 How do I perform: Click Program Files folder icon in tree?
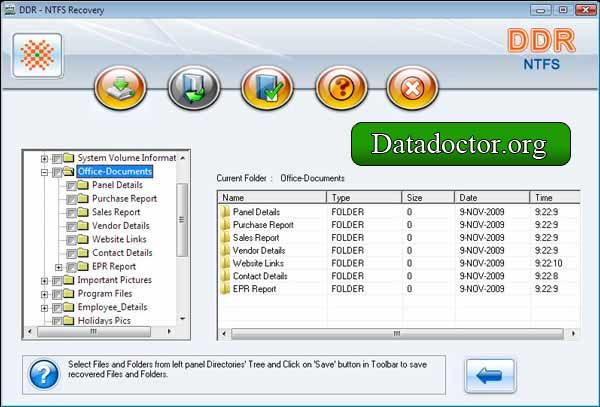(x=68, y=293)
